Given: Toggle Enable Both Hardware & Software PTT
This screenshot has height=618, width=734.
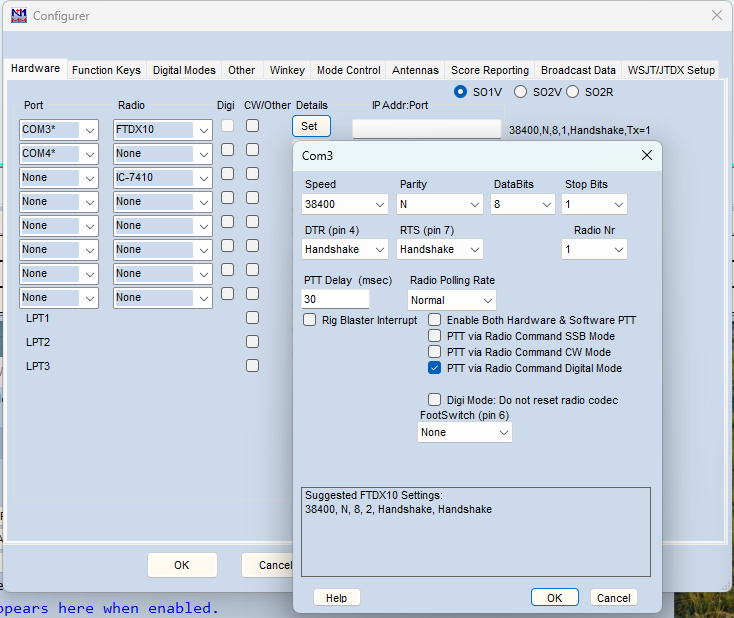Looking at the screenshot, I should pos(435,320).
